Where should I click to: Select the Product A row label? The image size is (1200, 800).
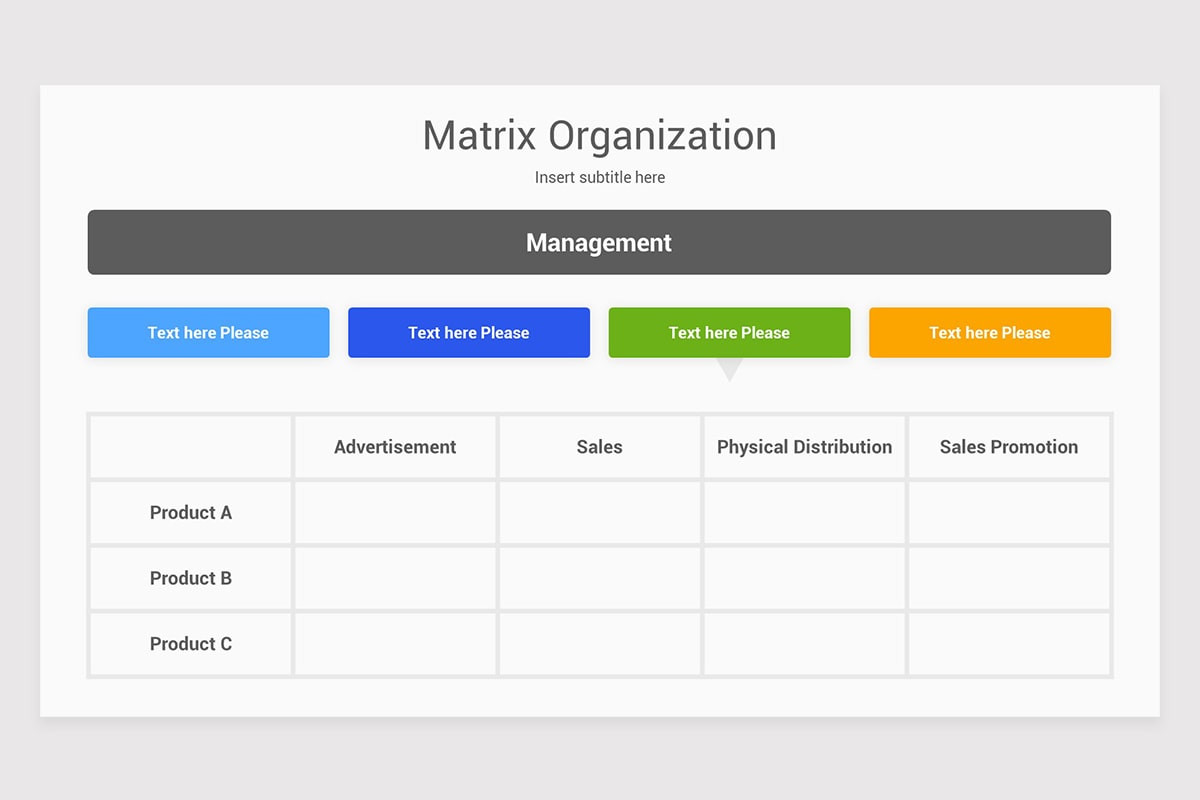tap(191, 513)
